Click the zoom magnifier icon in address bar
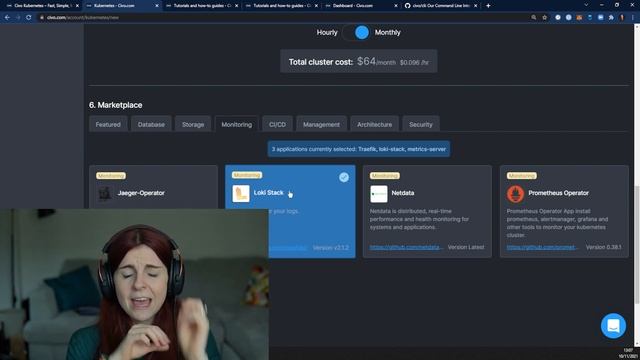The height and width of the screenshot is (360, 640). [533, 18]
